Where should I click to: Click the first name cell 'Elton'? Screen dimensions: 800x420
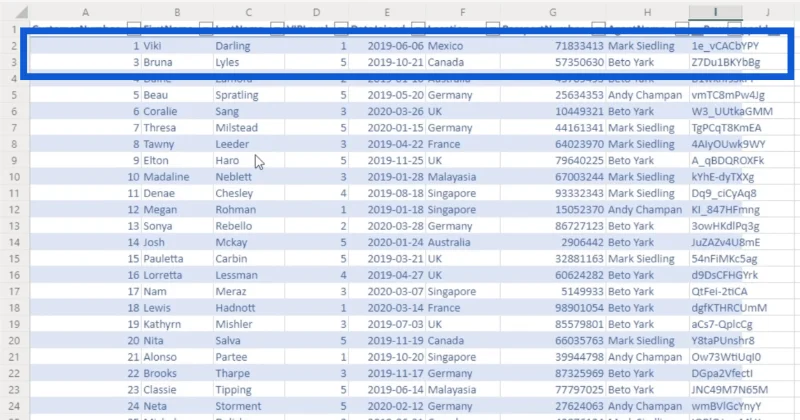tap(177, 160)
